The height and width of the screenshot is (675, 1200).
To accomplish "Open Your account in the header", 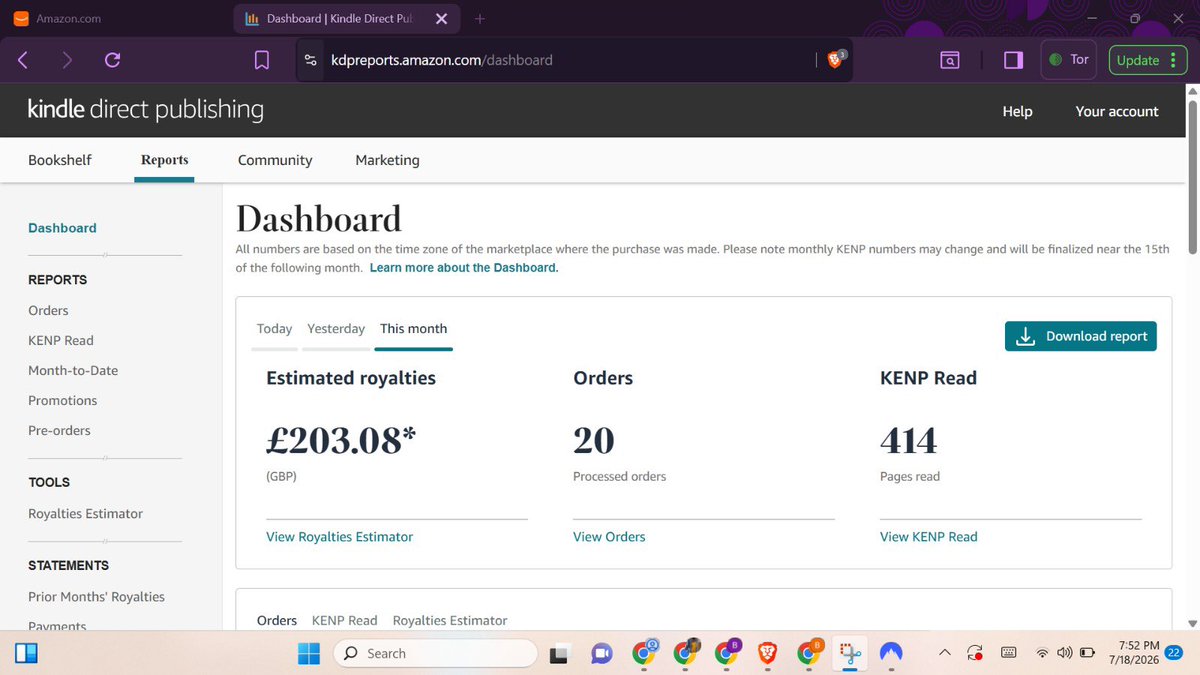I will click(1117, 111).
